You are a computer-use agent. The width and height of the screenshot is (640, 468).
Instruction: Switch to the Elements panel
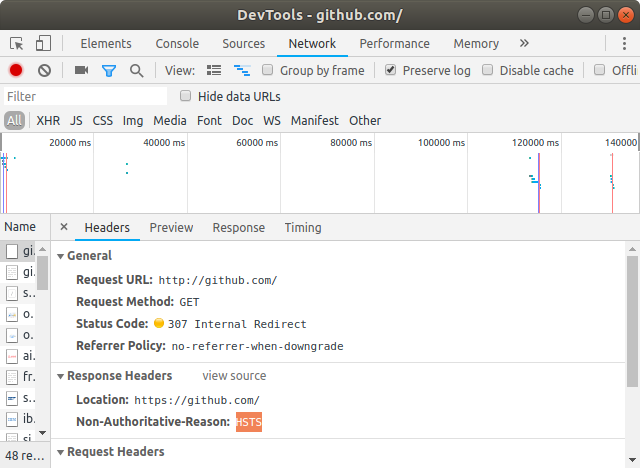tap(106, 44)
